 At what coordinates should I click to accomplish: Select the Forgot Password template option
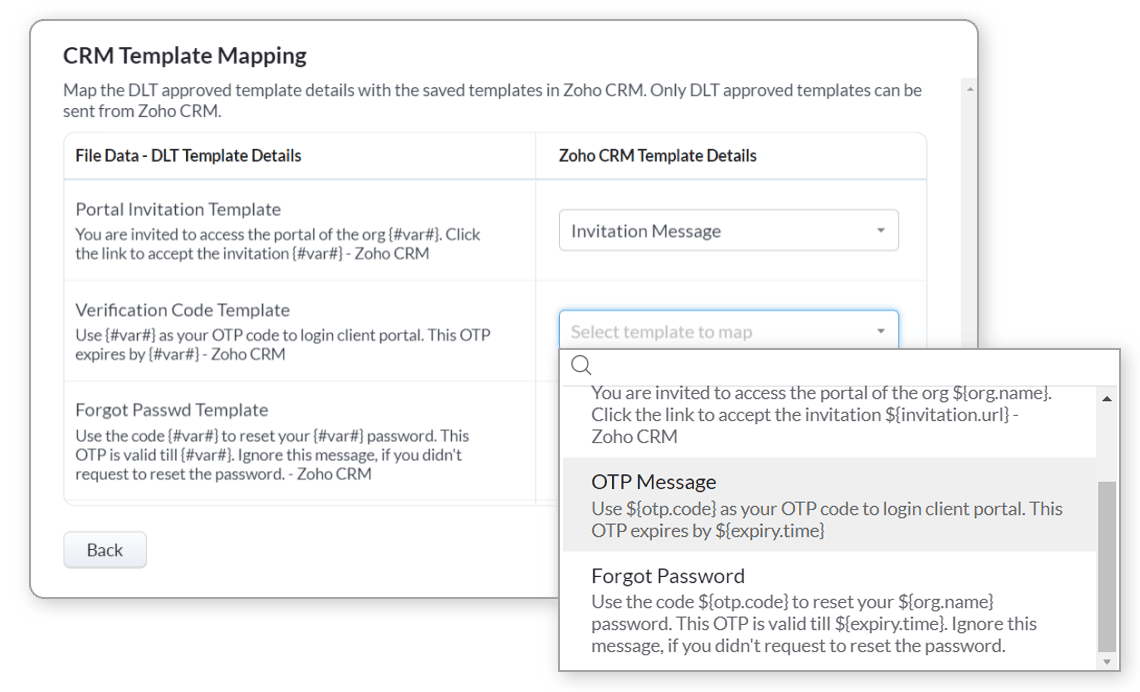(667, 576)
